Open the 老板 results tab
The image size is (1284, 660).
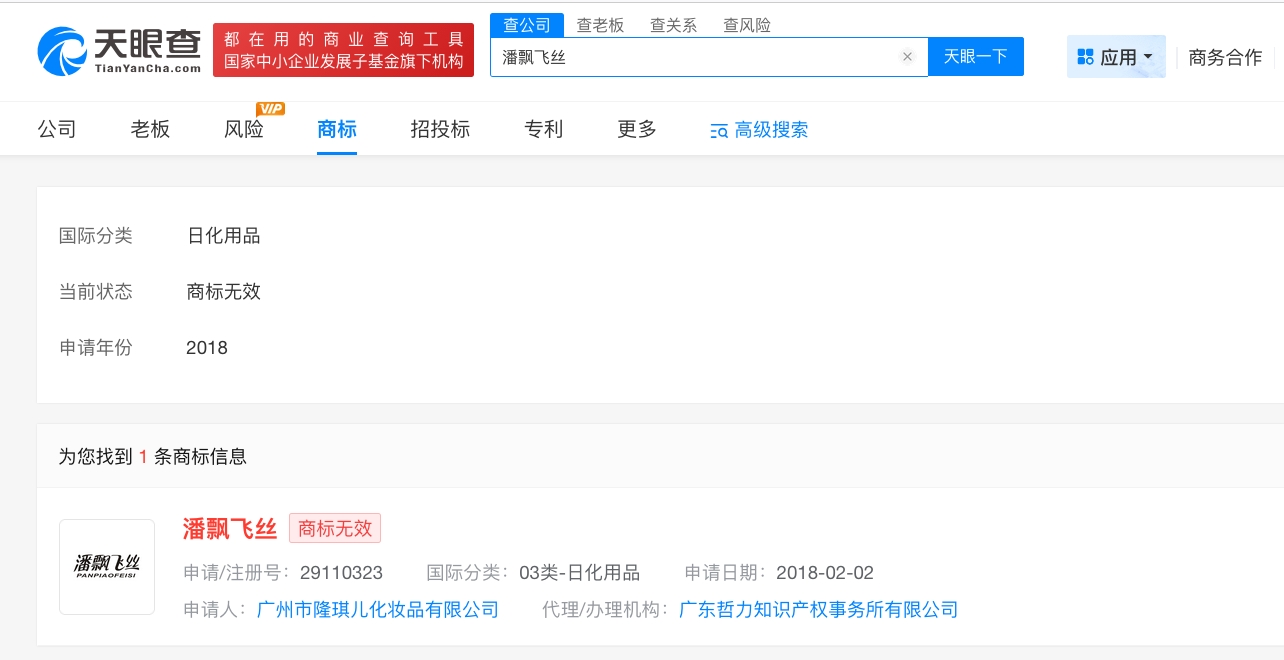(150, 129)
